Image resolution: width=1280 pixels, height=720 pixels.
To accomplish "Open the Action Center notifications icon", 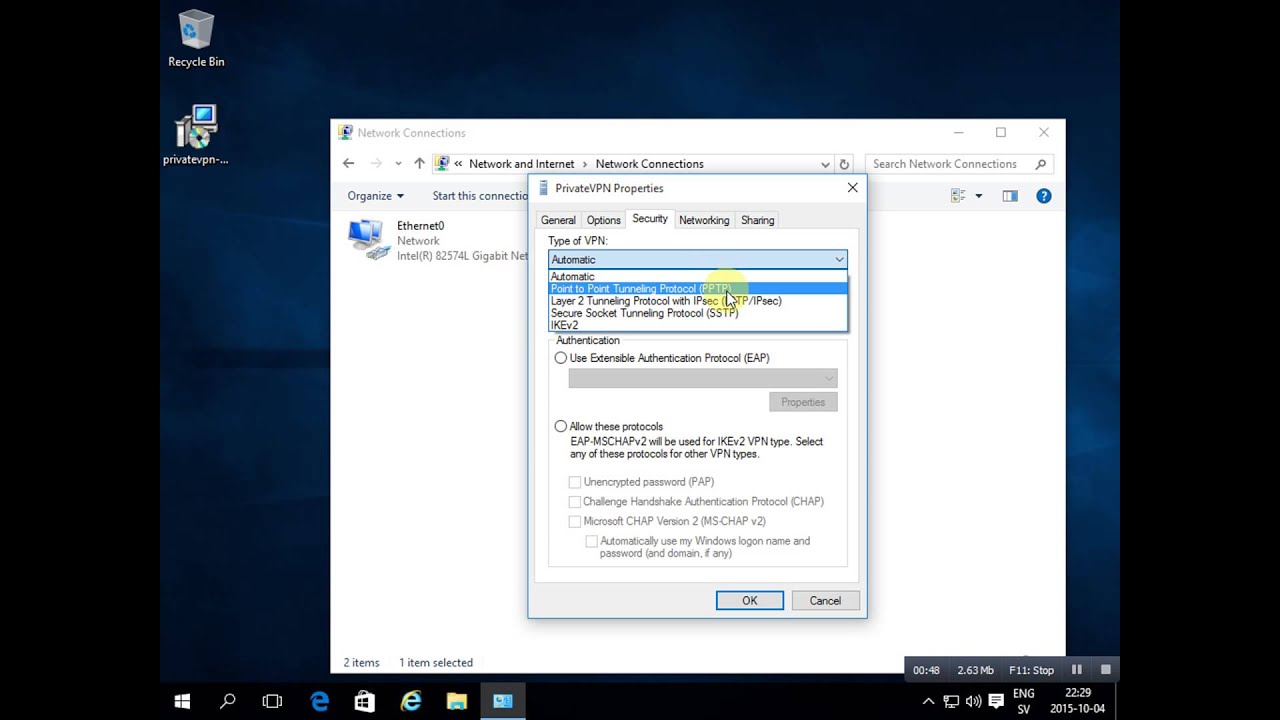I will click(x=996, y=702).
